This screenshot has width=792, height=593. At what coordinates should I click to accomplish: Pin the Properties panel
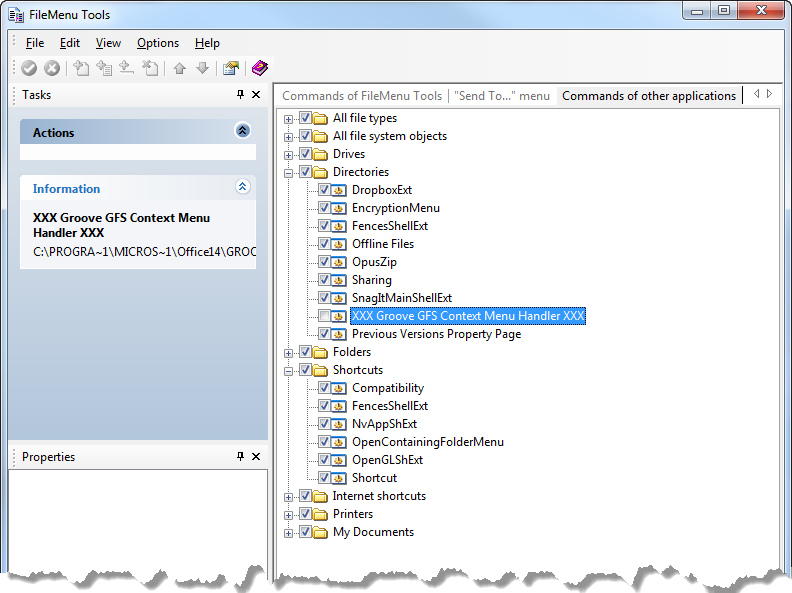tap(240, 456)
